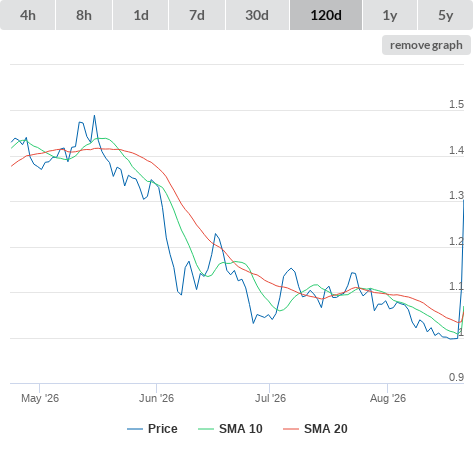This screenshot has width=474, height=455.
Task: Hide the SMA 20 series via legend
Action: [x=326, y=429]
